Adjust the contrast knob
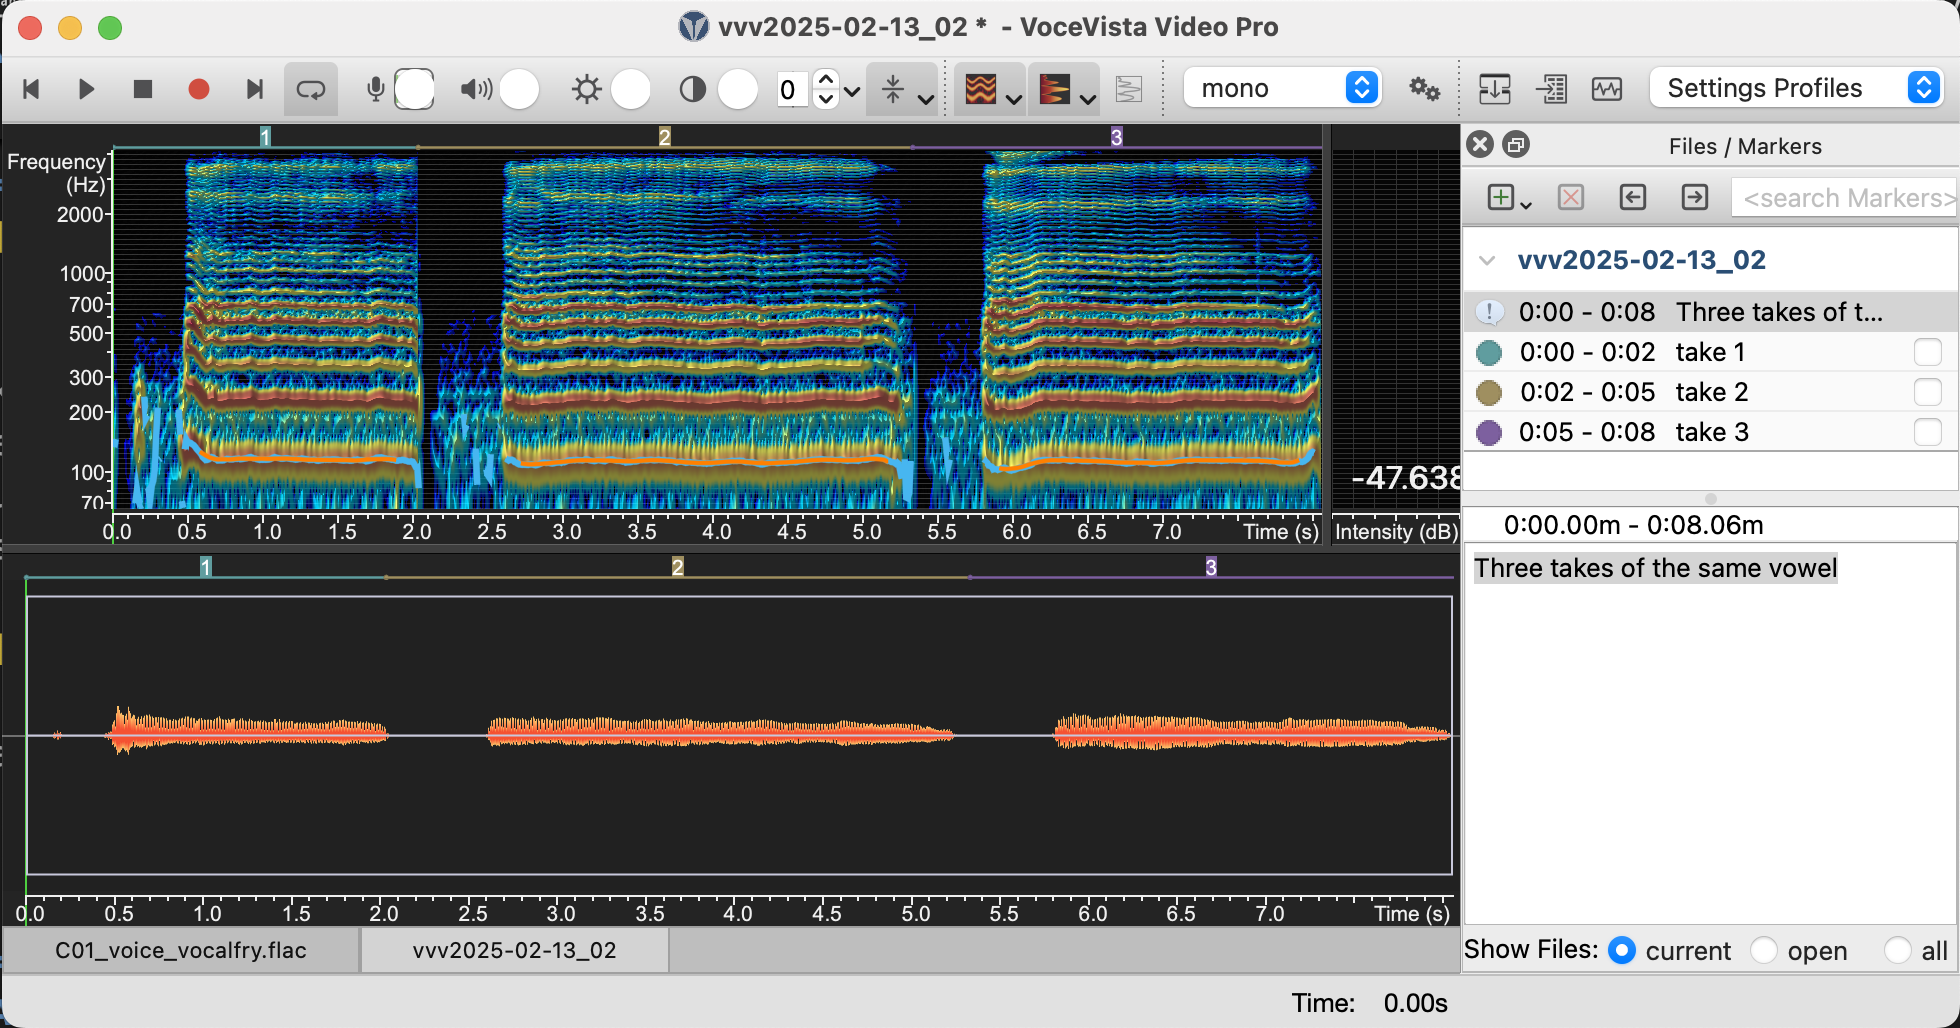 point(738,89)
